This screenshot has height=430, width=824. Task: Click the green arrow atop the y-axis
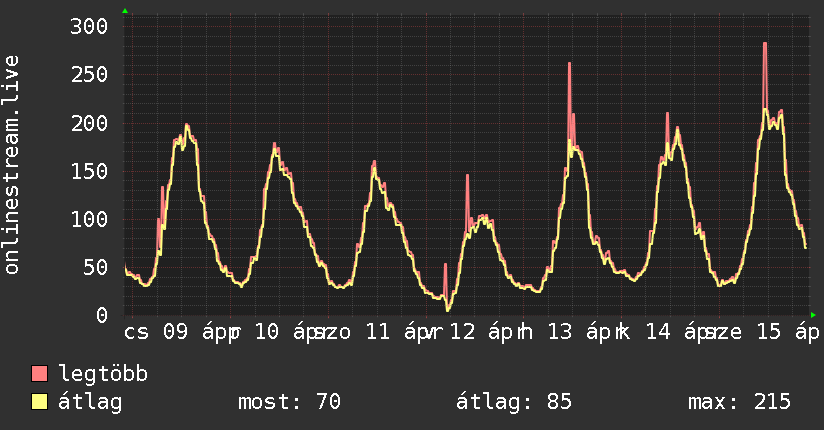(x=125, y=11)
